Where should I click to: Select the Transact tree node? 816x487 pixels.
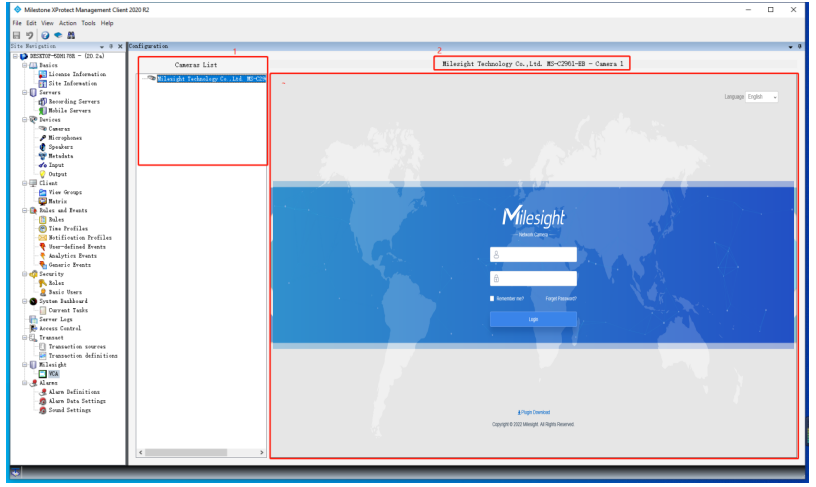click(51, 338)
